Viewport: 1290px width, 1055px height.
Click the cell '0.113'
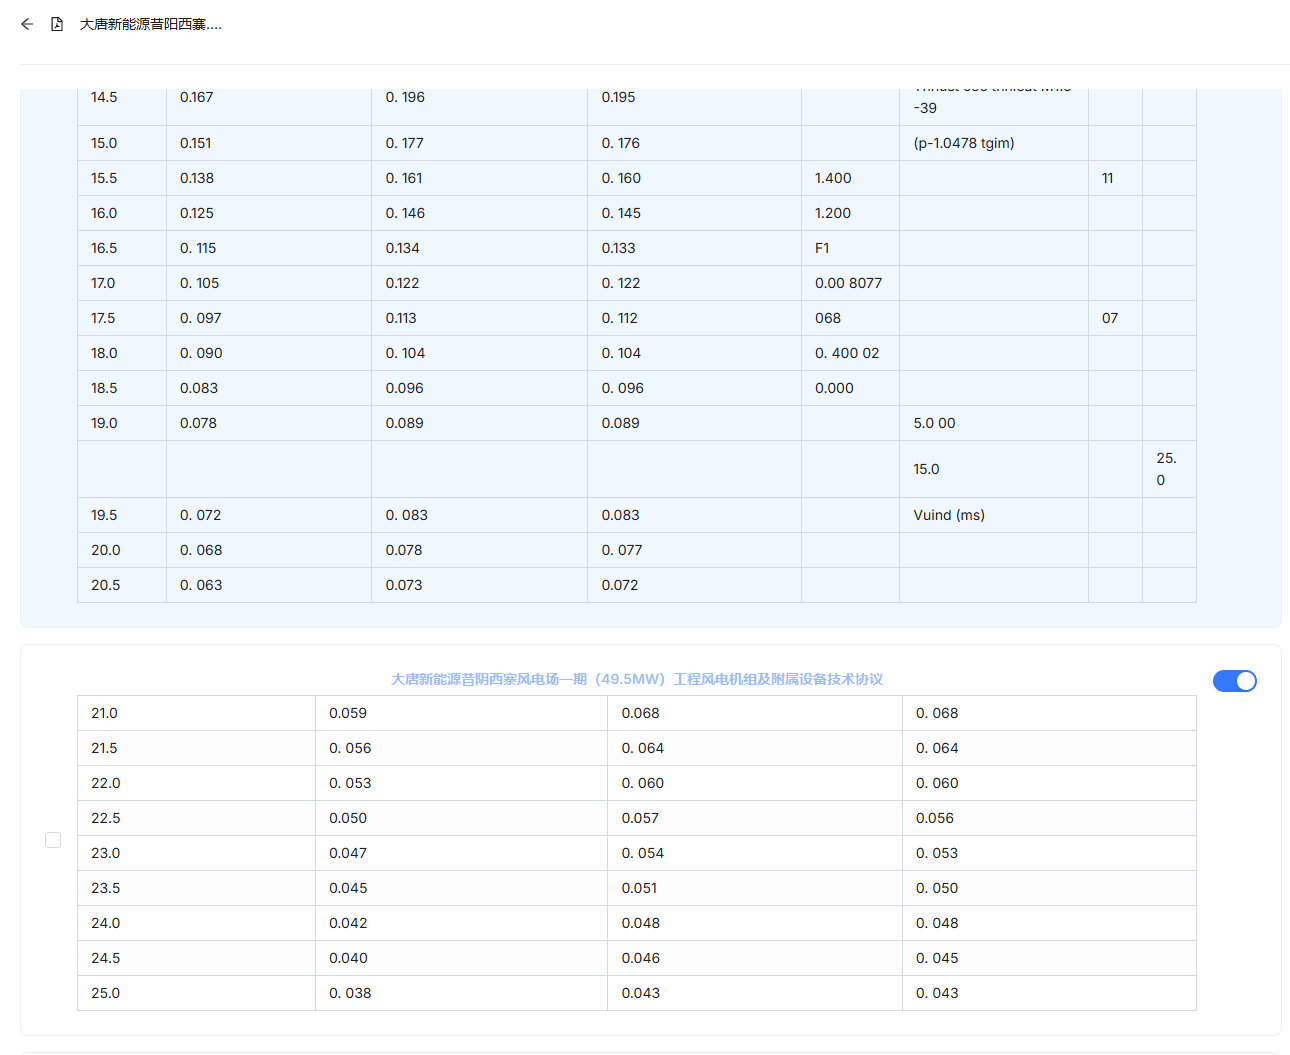(x=479, y=318)
